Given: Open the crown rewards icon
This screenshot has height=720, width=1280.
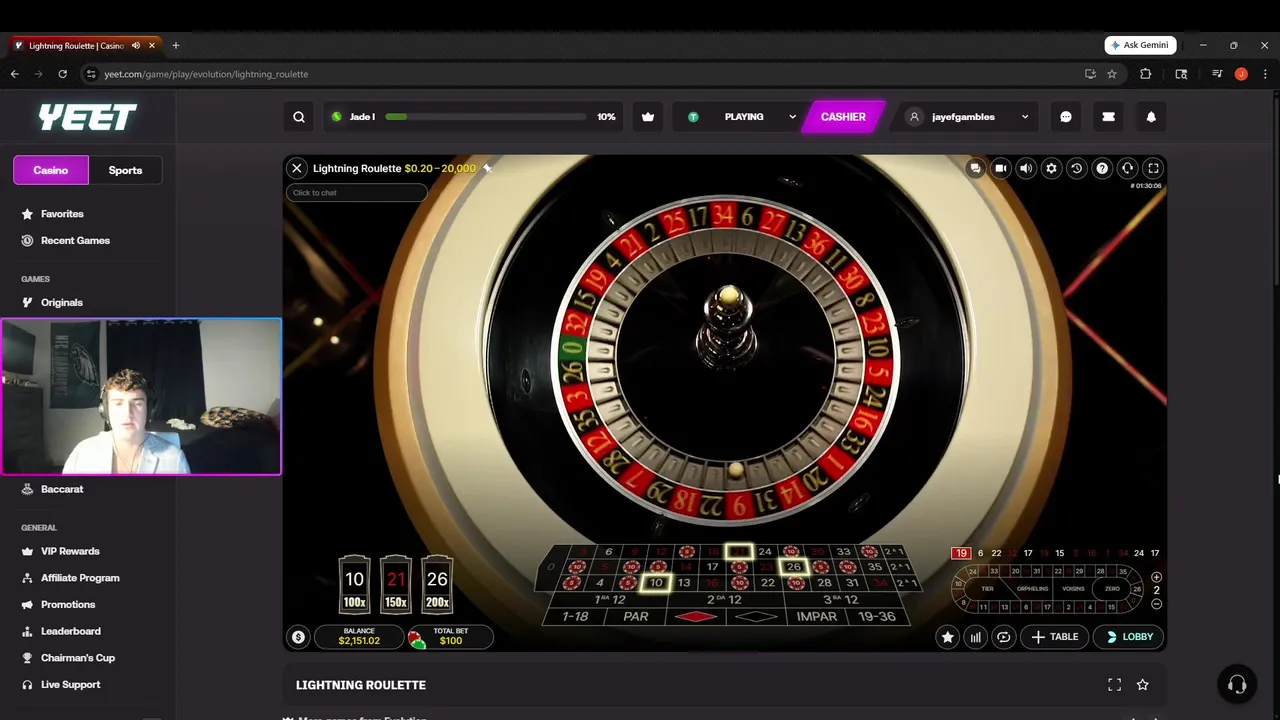Looking at the screenshot, I should point(648,117).
